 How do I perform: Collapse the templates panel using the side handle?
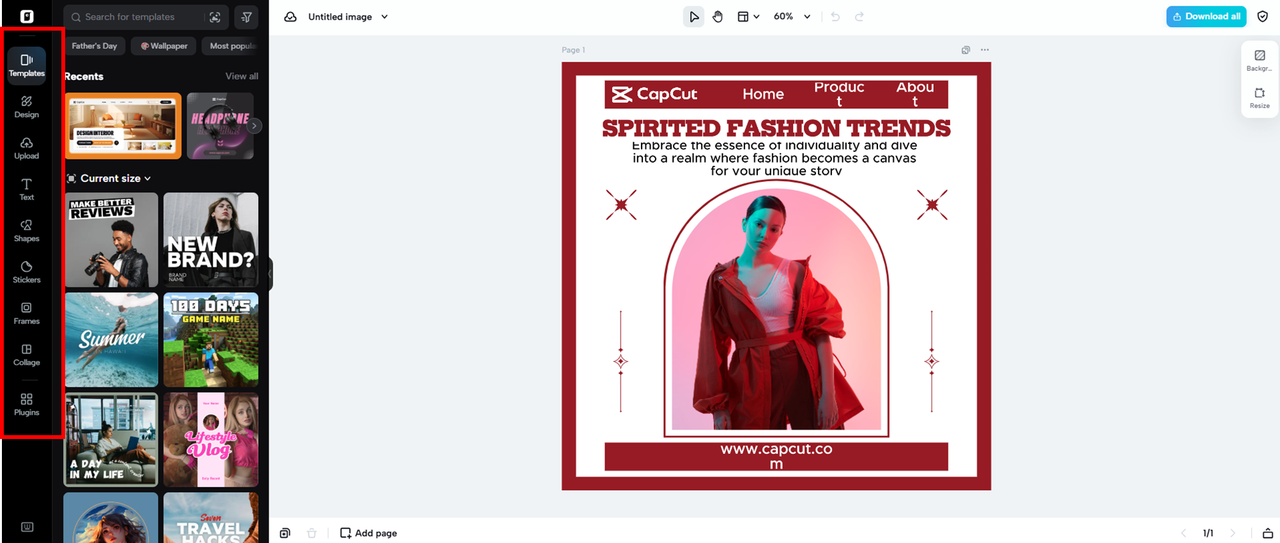pyautogui.click(x=270, y=274)
